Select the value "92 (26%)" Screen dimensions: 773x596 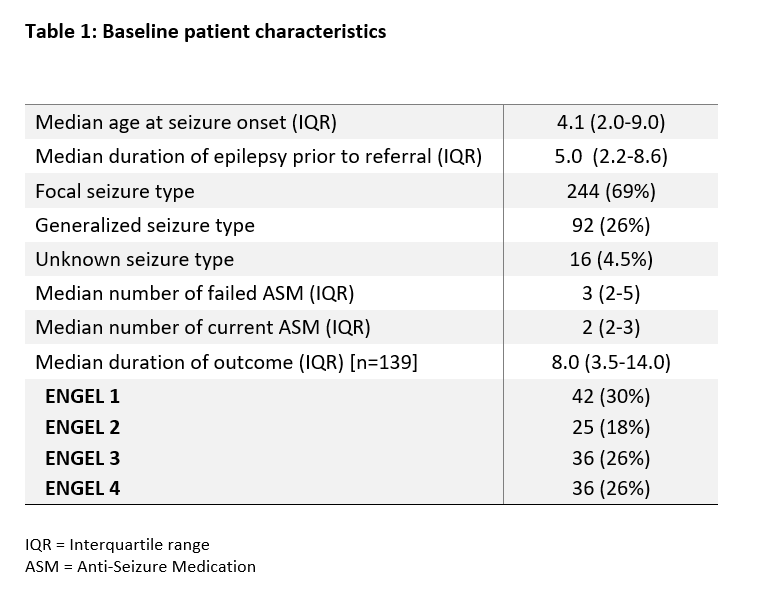(611, 225)
